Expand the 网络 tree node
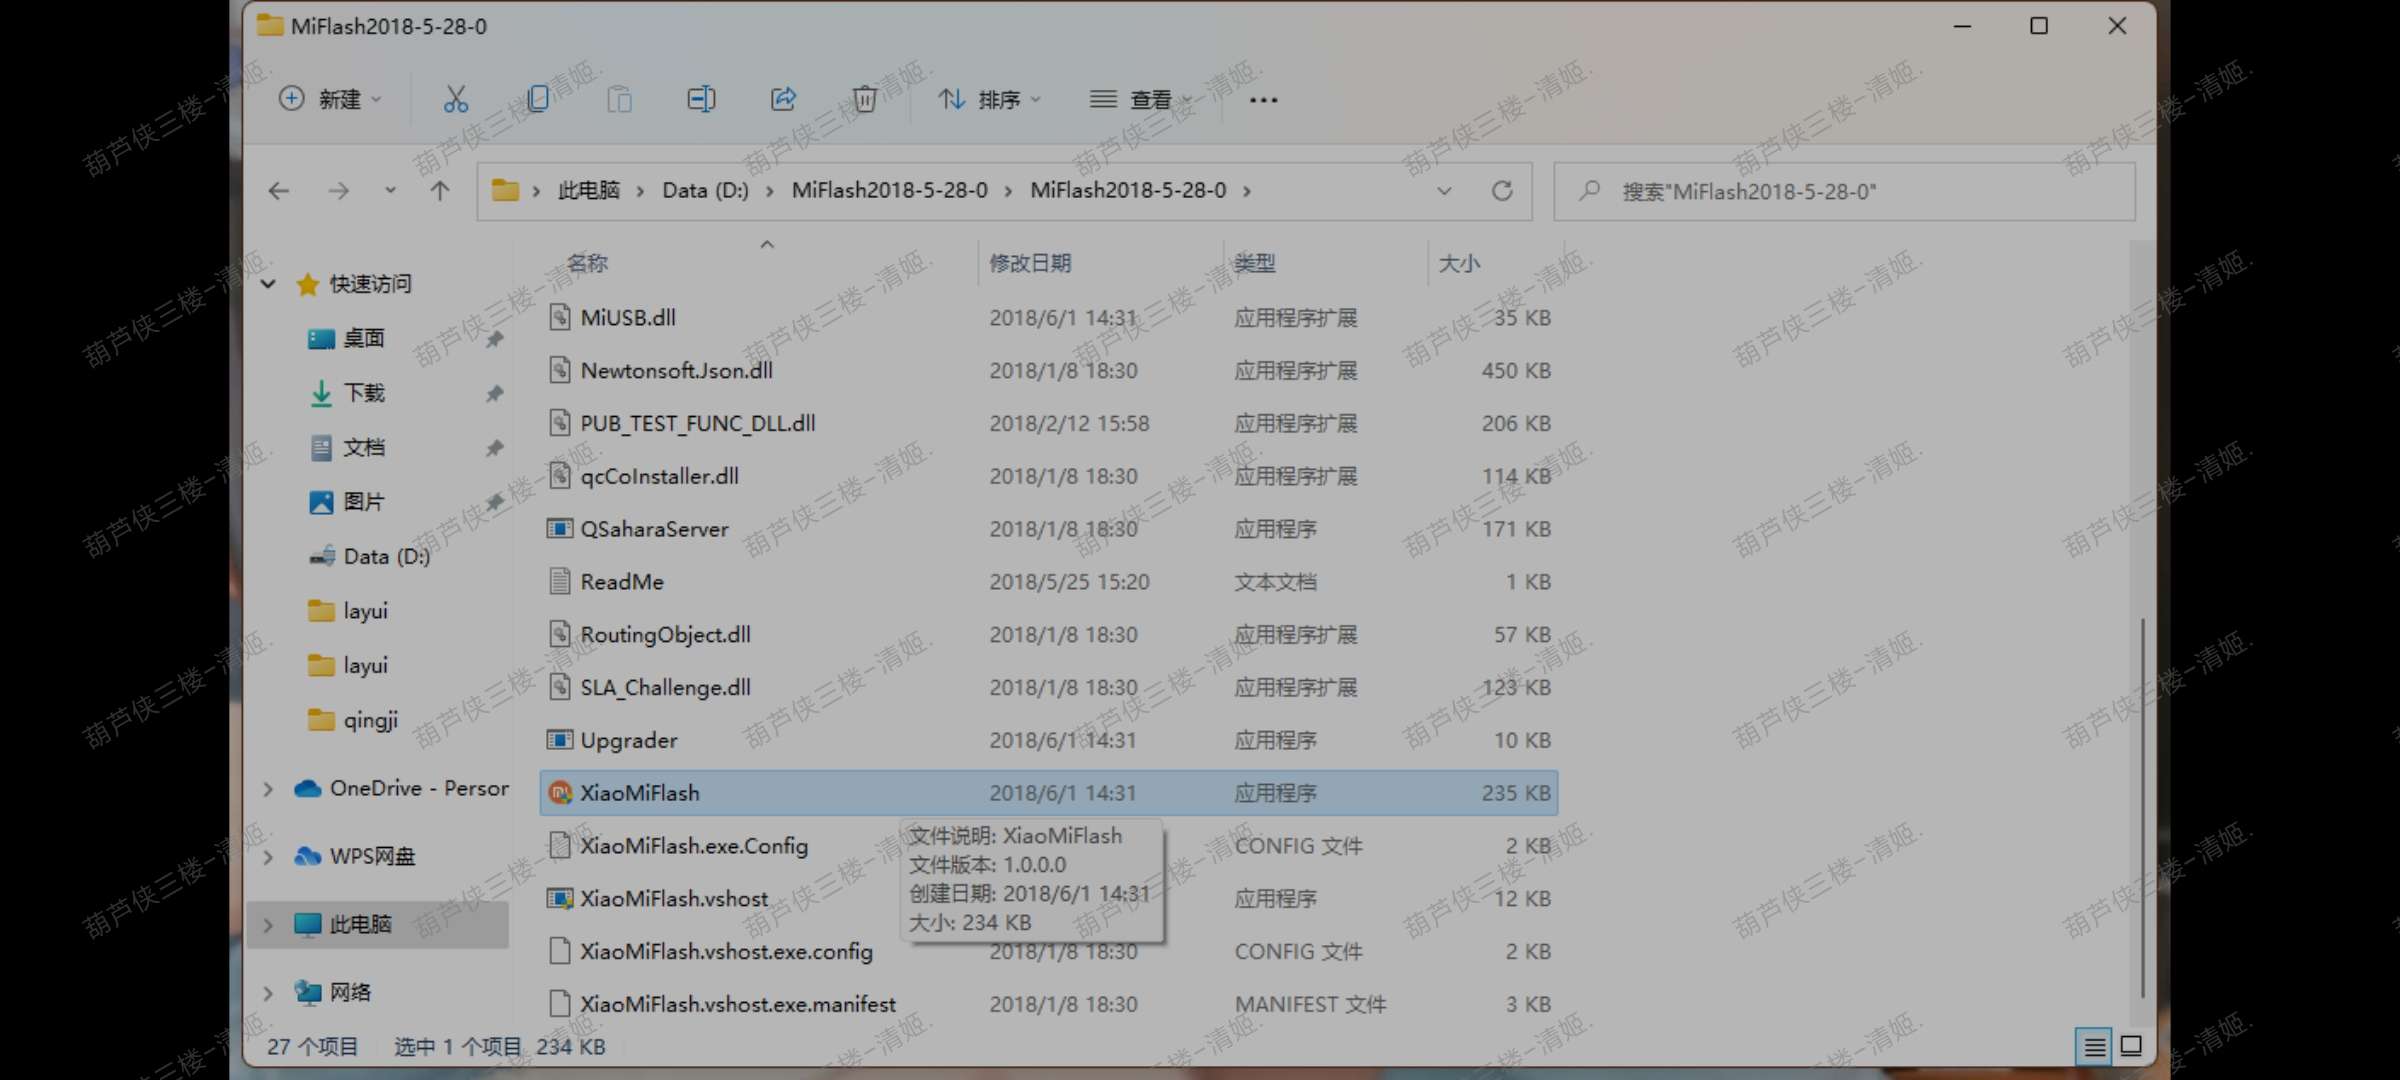 pyautogui.click(x=268, y=993)
